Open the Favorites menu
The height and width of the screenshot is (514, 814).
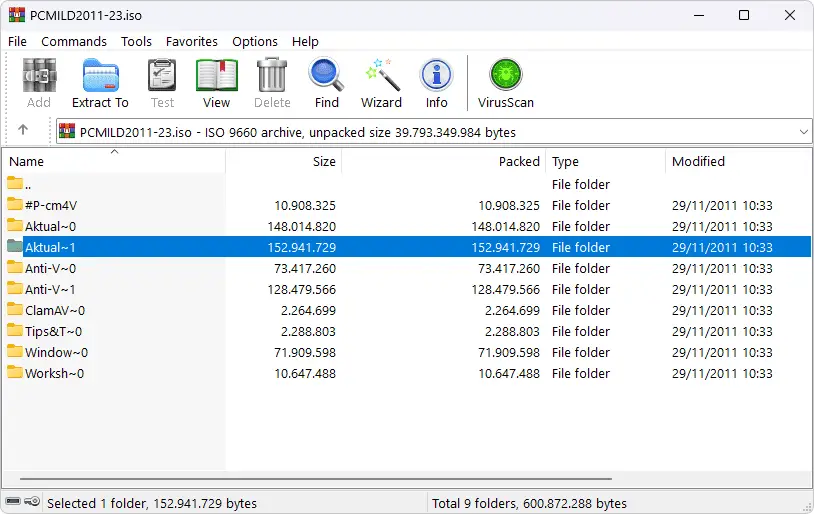click(192, 42)
